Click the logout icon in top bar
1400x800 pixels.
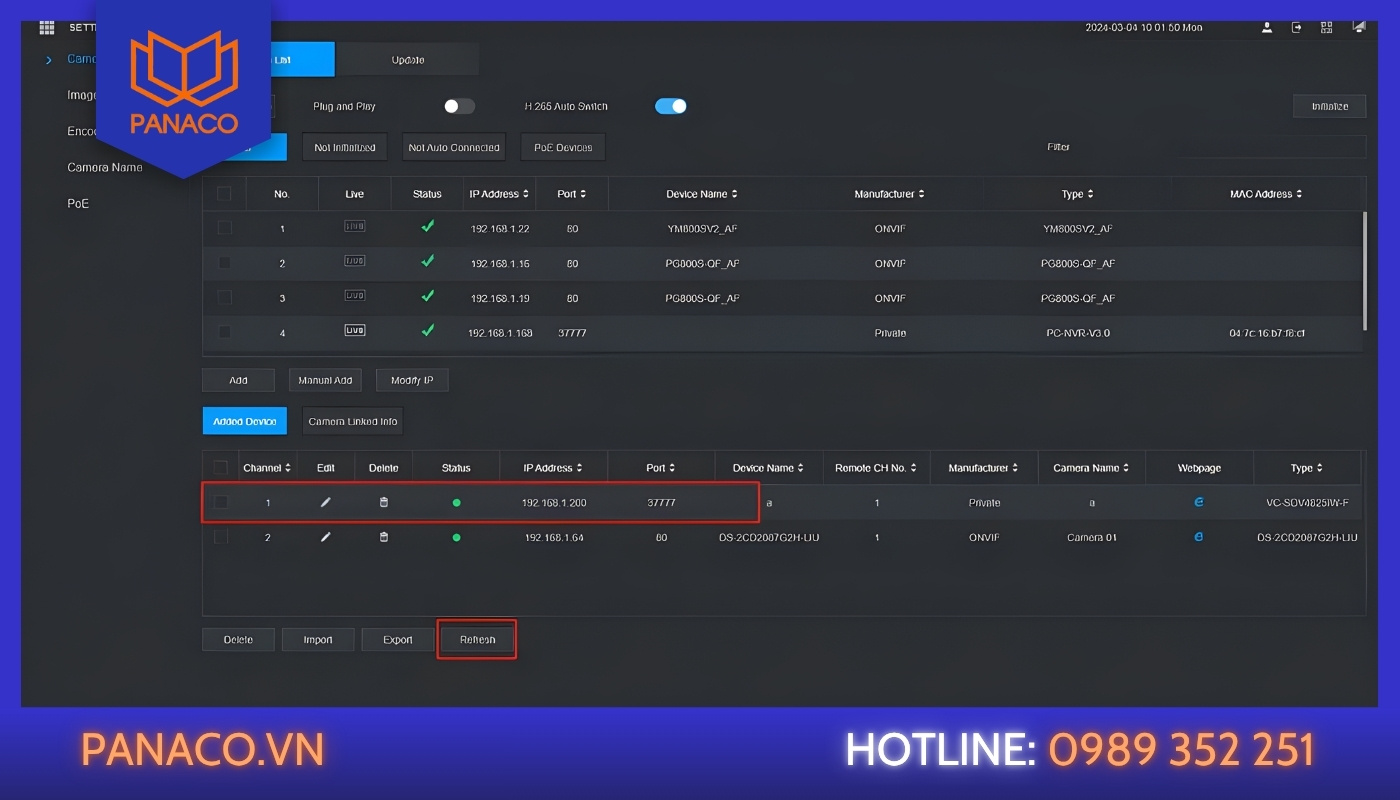tap(1297, 28)
